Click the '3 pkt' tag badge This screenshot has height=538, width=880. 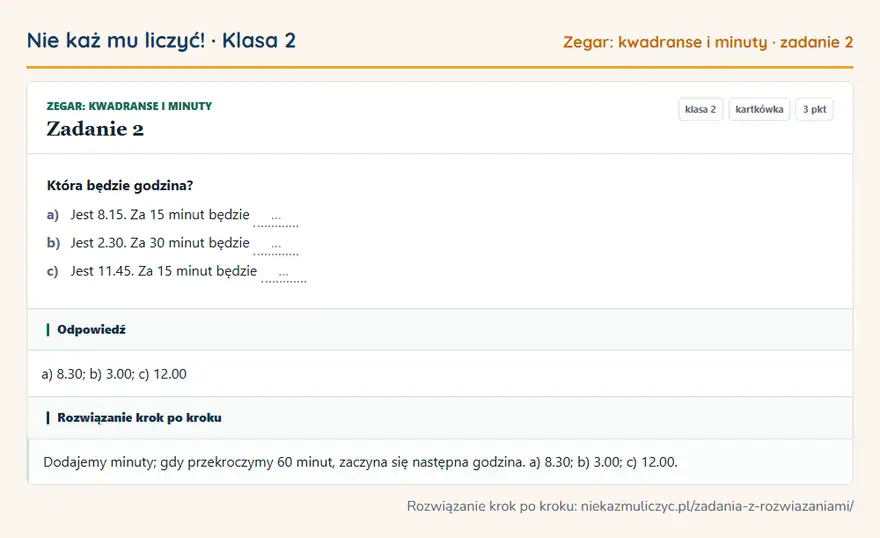coord(814,109)
